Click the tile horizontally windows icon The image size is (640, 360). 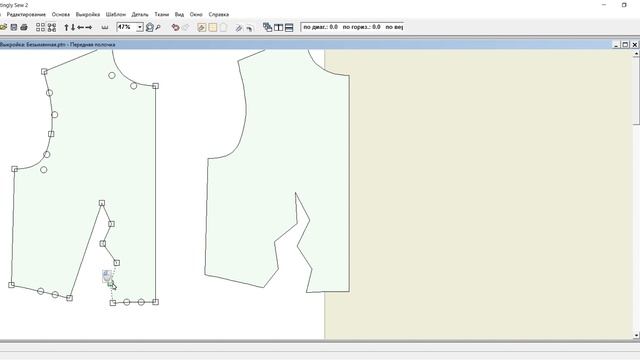[289, 27]
